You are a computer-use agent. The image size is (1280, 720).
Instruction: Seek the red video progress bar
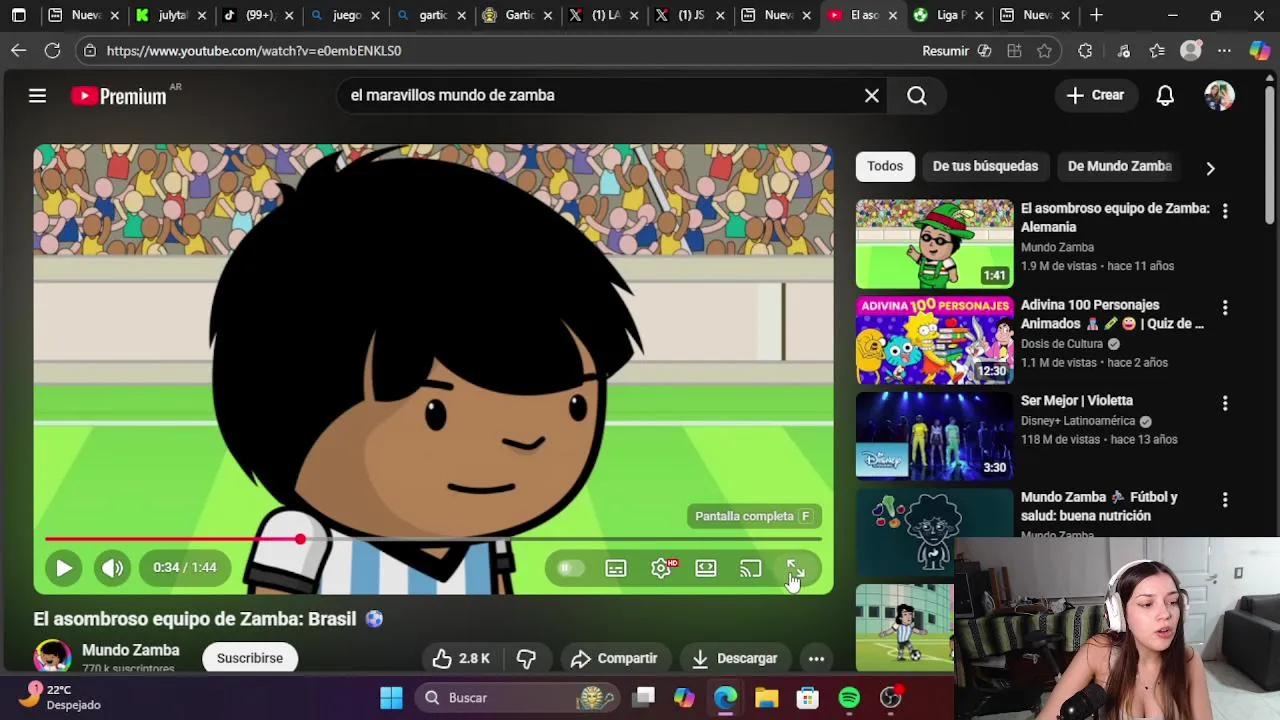(433, 539)
